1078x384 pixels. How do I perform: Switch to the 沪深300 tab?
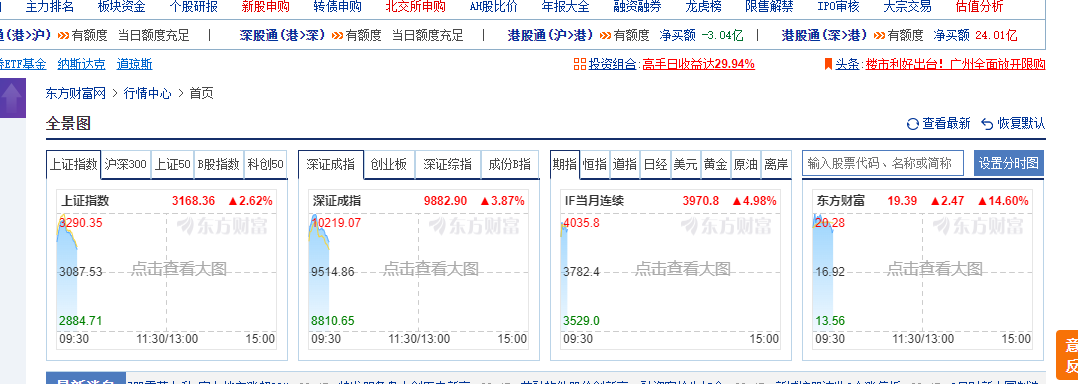tap(126, 165)
